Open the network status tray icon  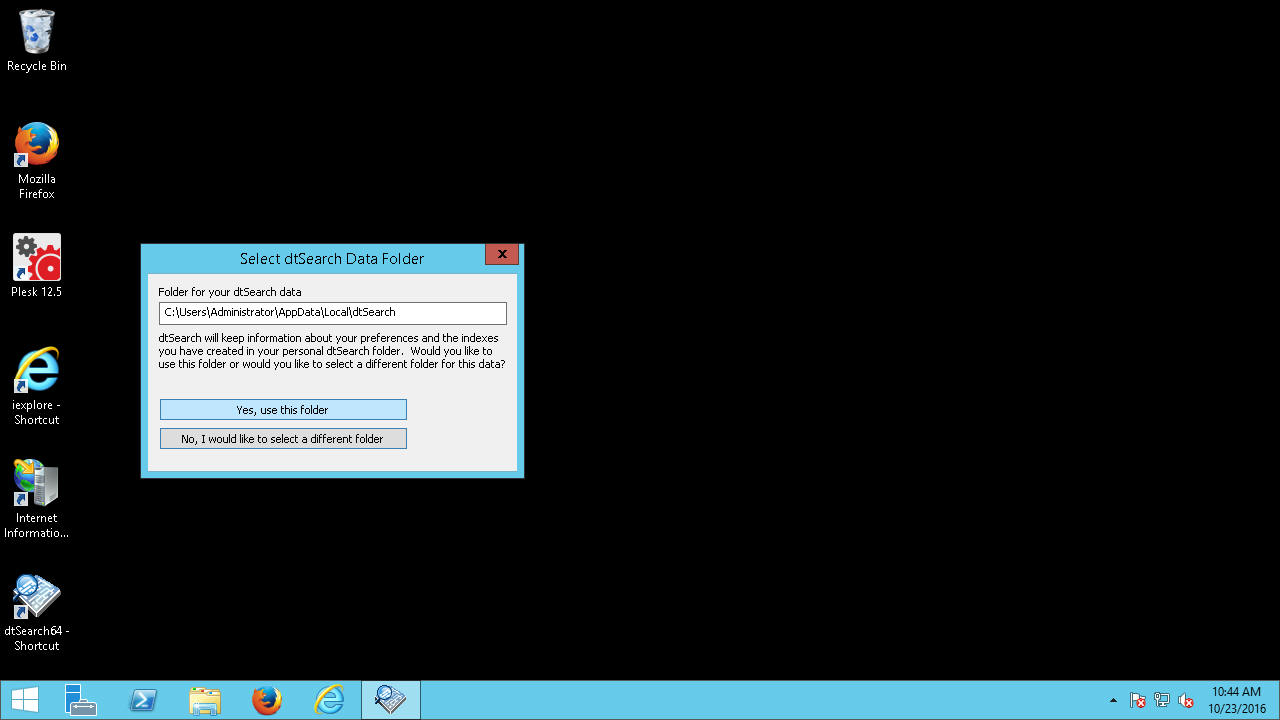point(1162,700)
